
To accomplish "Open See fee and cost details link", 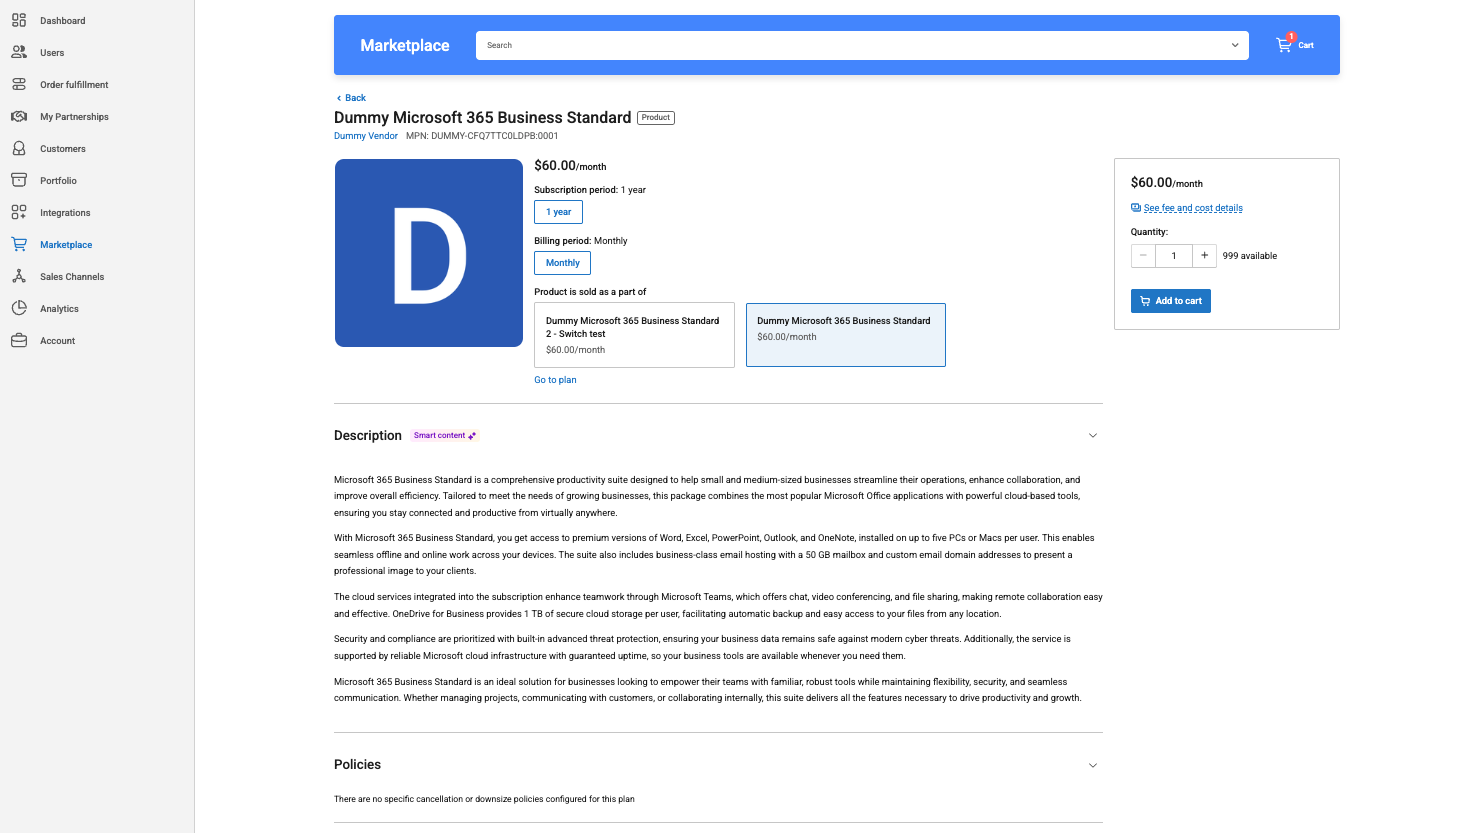I will pos(1193,208).
